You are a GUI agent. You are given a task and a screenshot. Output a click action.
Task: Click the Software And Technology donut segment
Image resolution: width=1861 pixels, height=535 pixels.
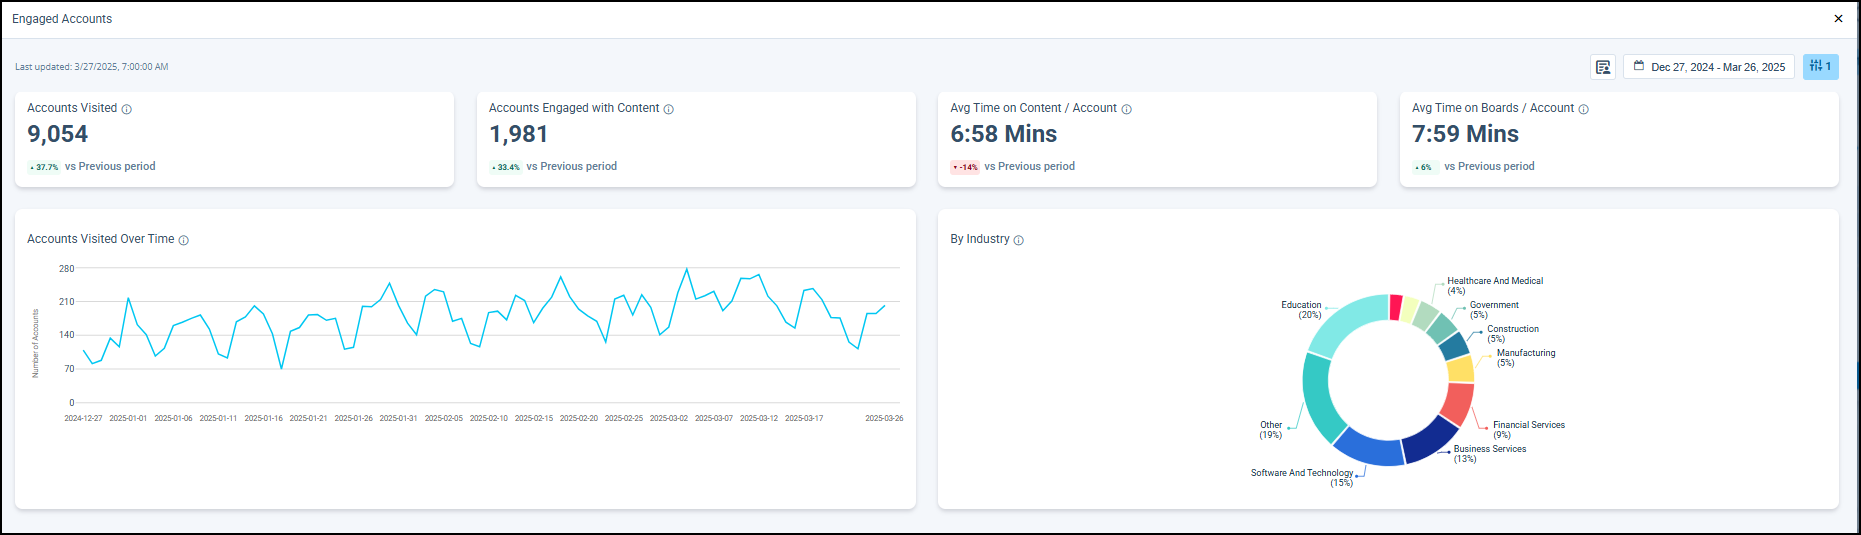1367,448
